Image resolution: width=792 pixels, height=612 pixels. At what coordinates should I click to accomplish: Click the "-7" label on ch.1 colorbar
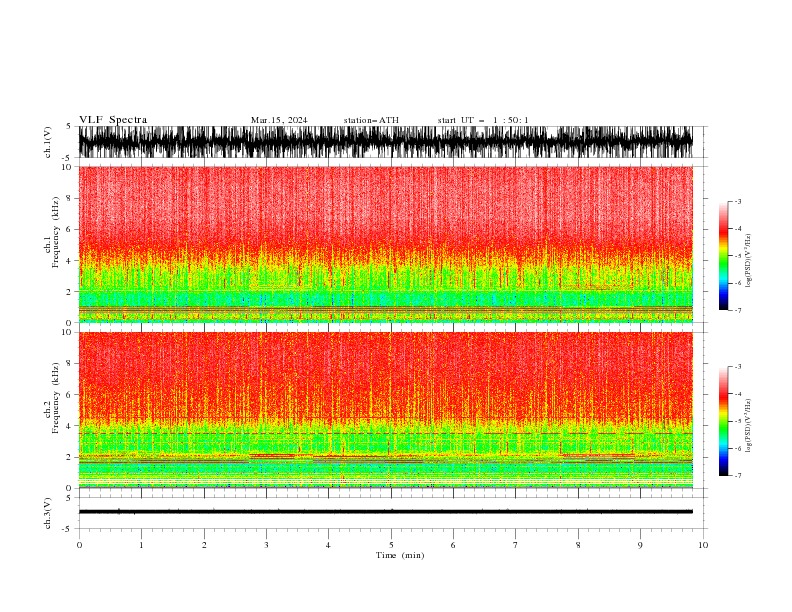coord(737,310)
